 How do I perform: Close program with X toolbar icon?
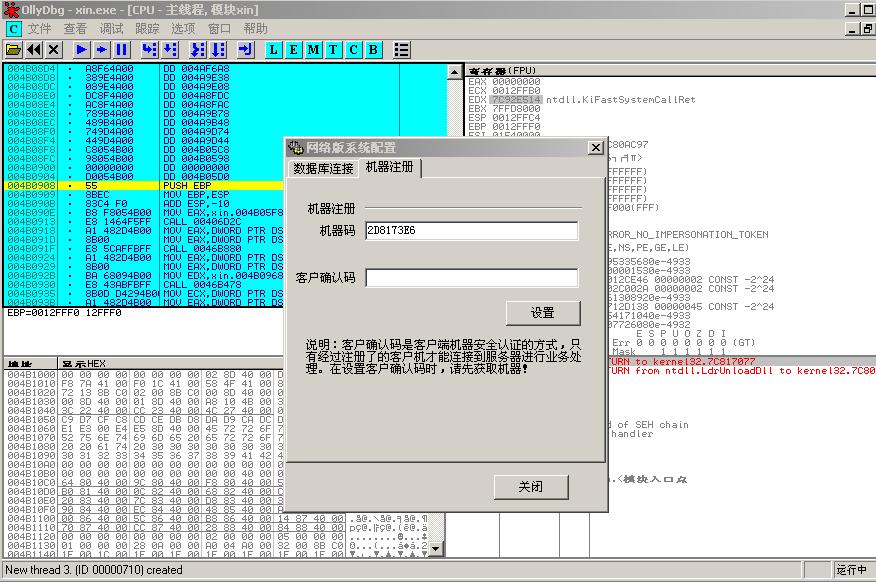point(54,50)
